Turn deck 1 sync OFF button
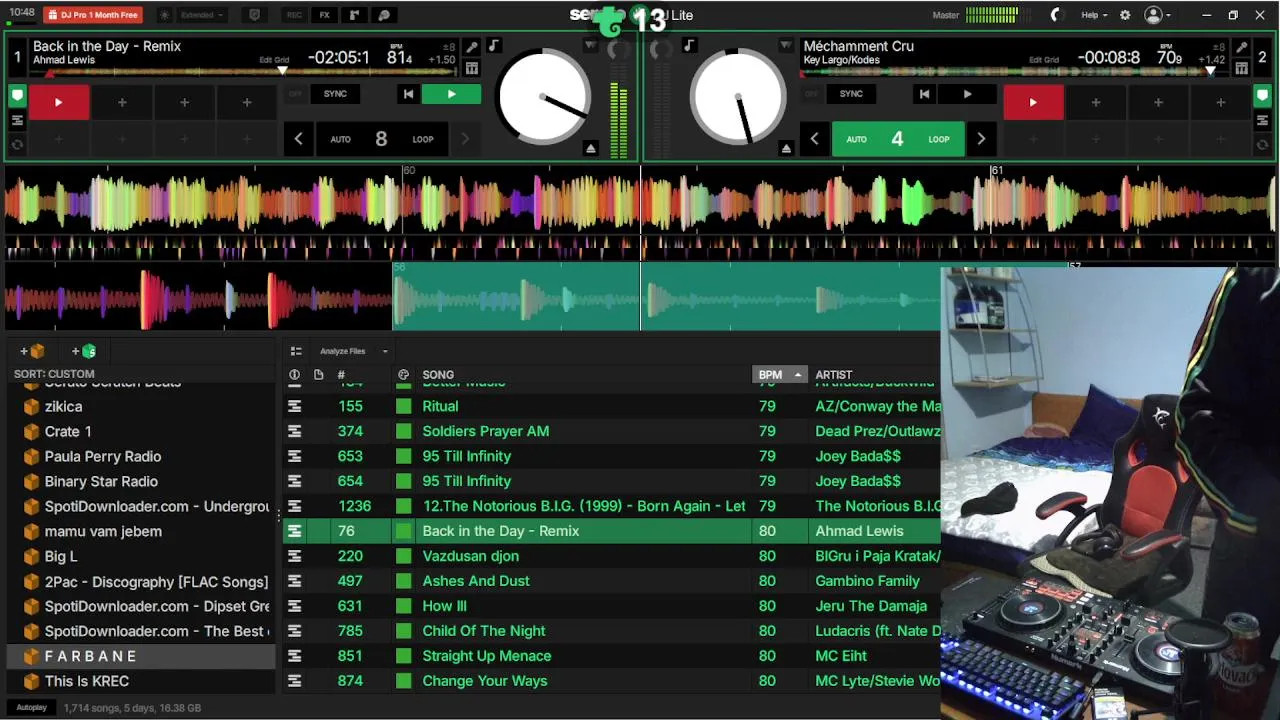The height and width of the screenshot is (720, 1280). point(295,94)
